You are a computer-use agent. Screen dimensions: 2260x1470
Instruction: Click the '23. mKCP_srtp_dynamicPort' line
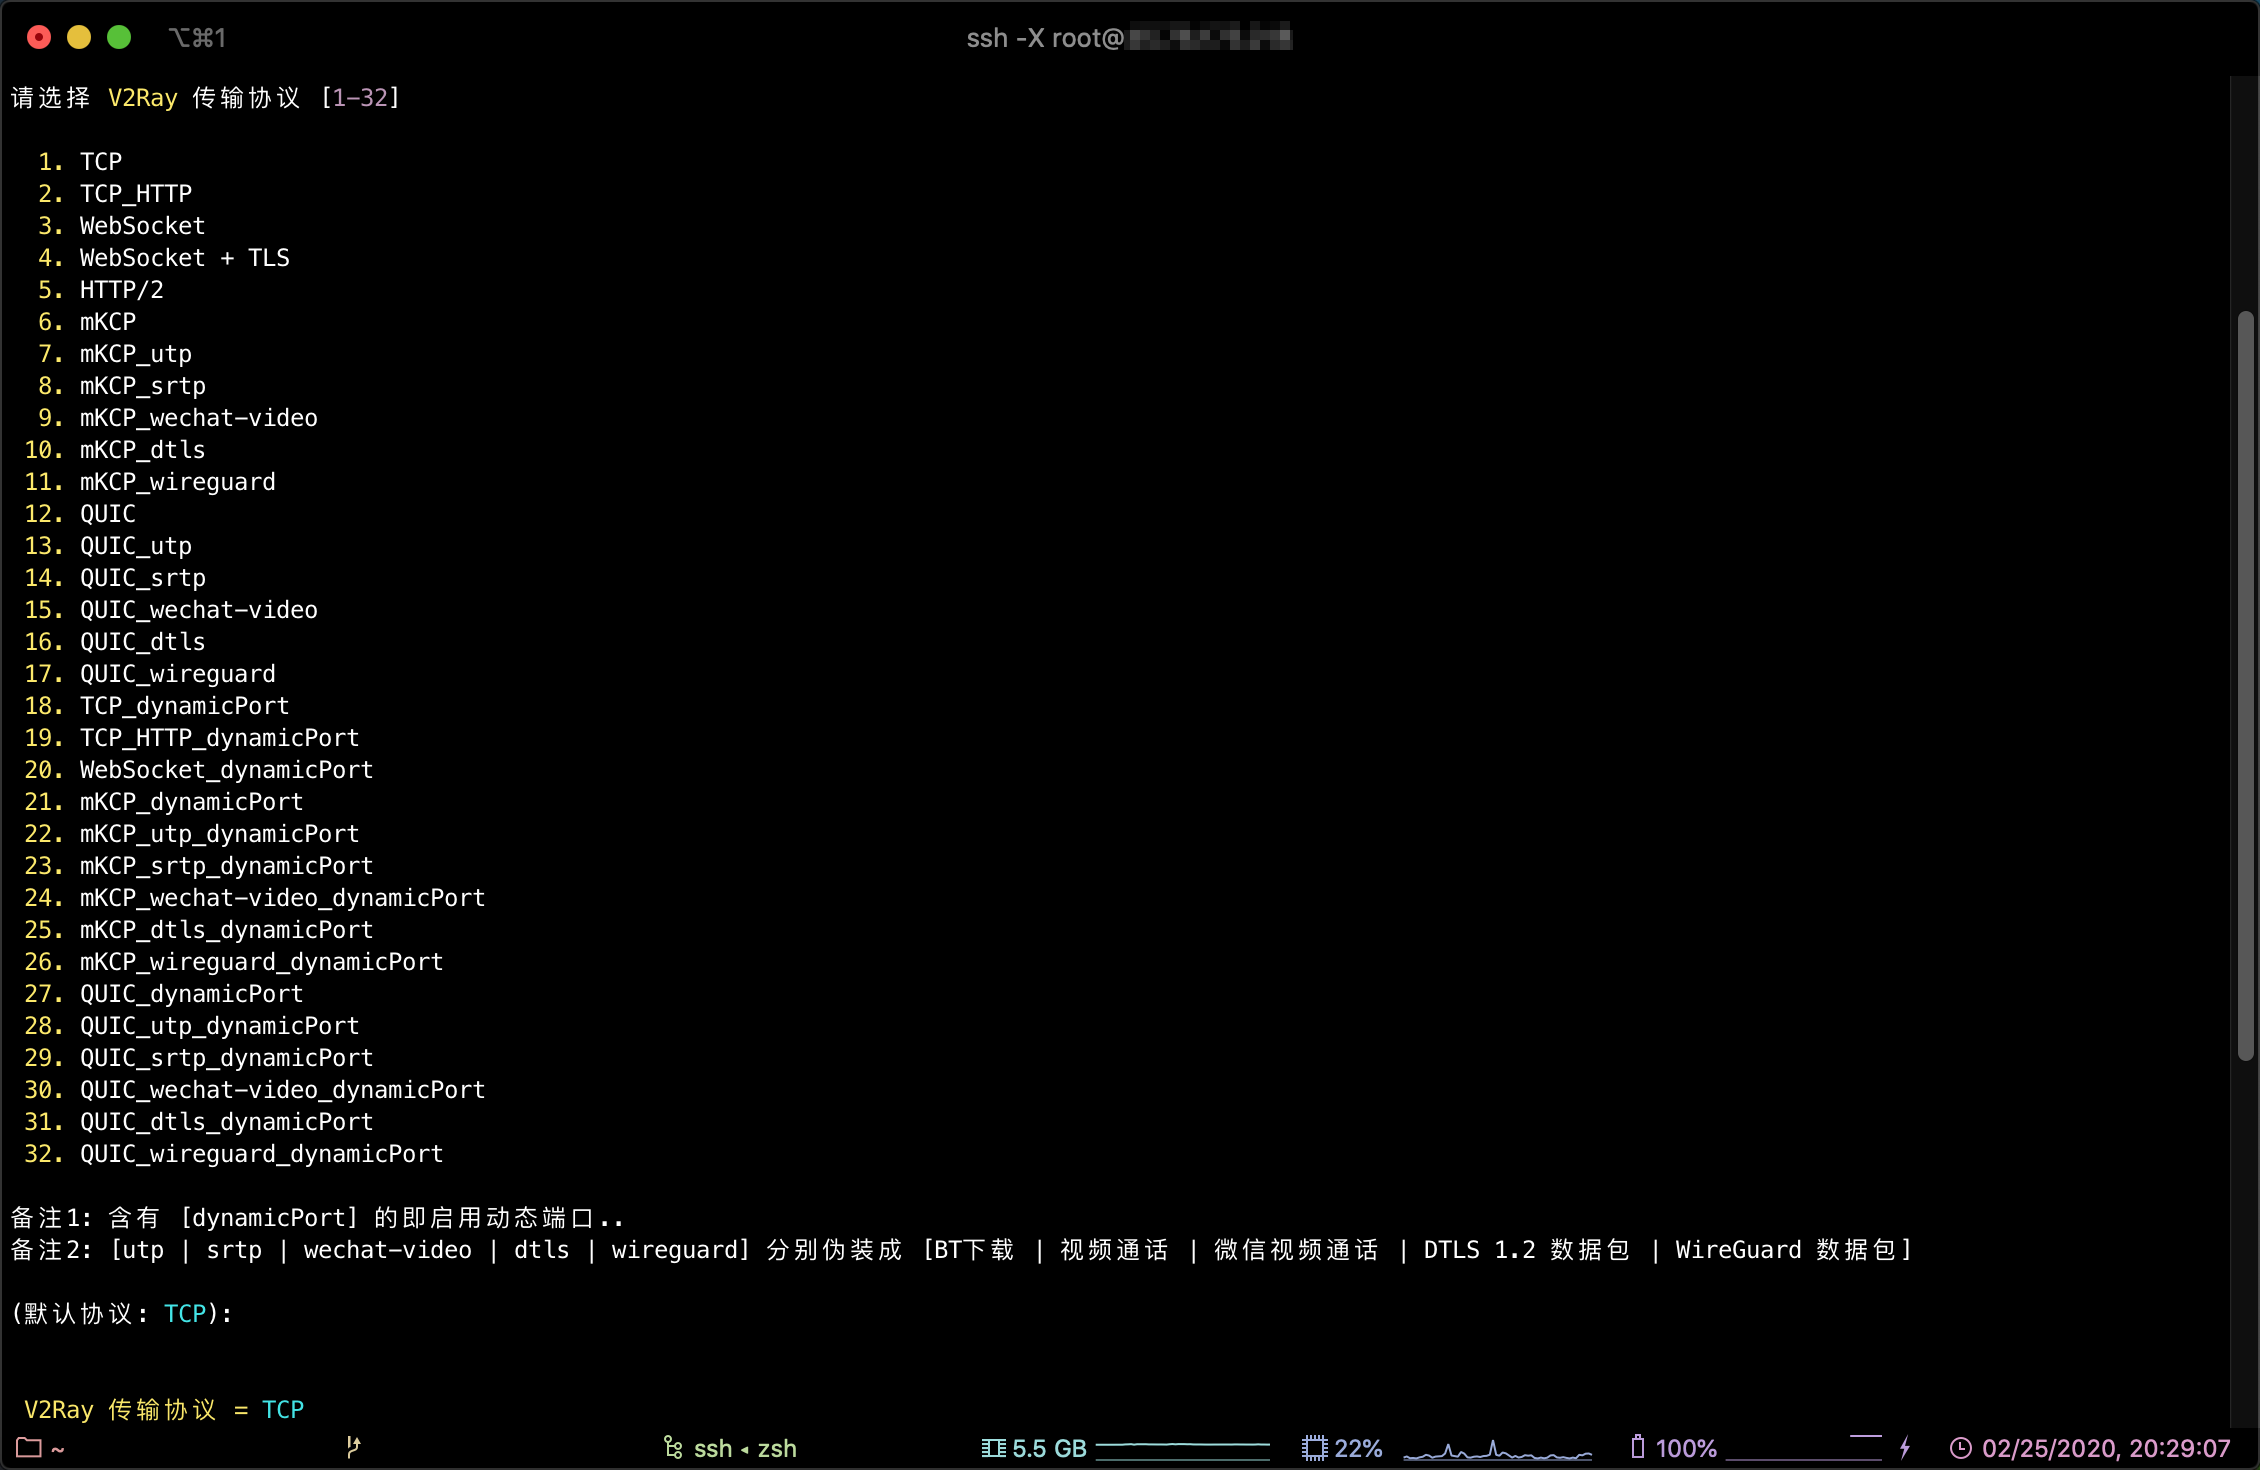tap(199, 866)
